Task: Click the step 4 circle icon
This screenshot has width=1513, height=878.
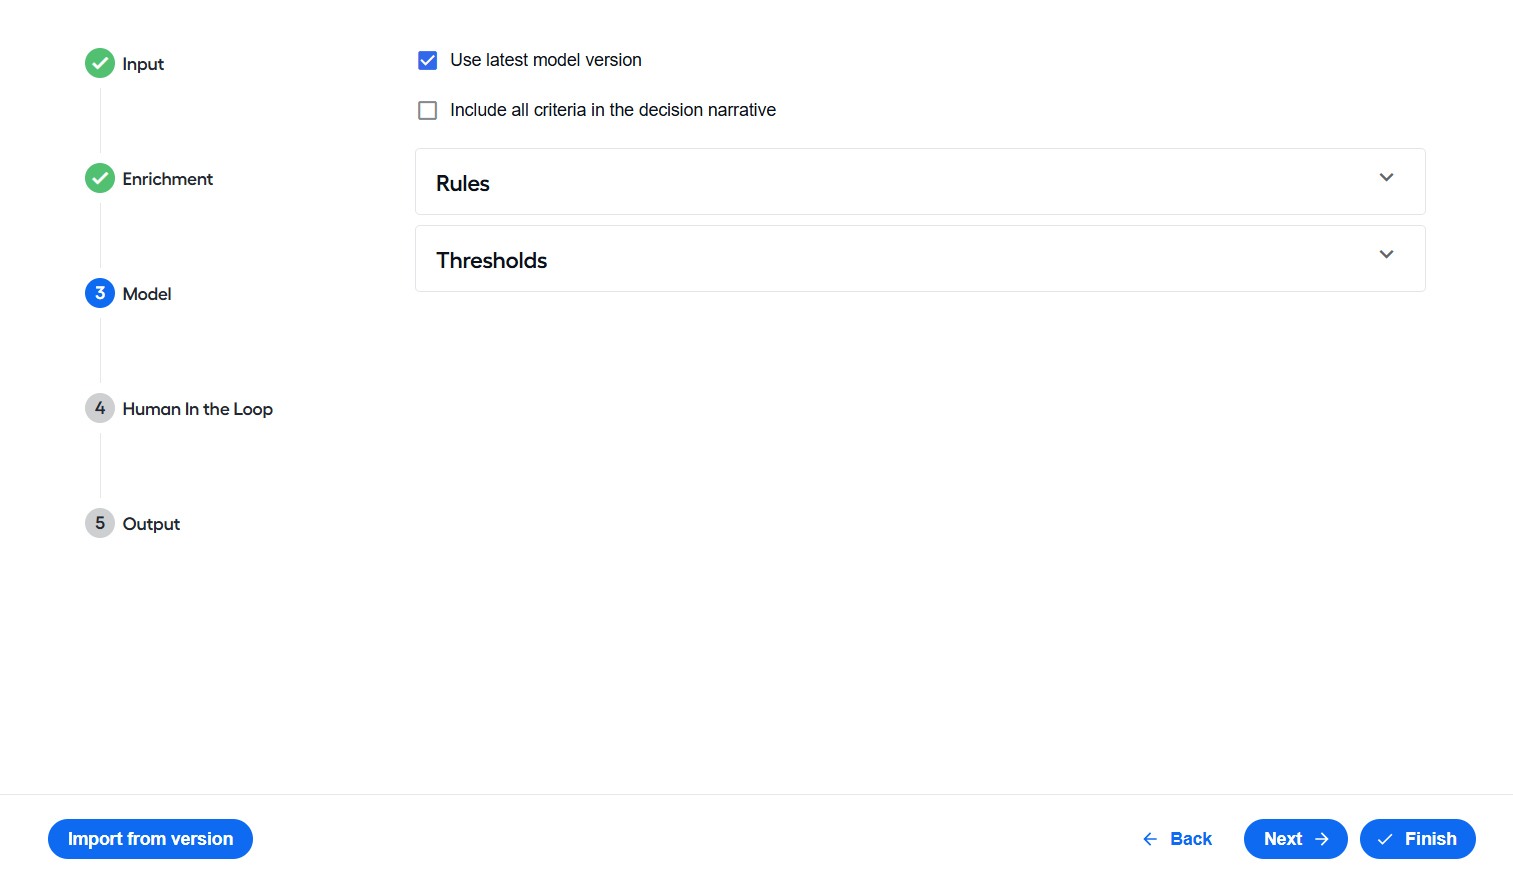Action: [x=100, y=408]
